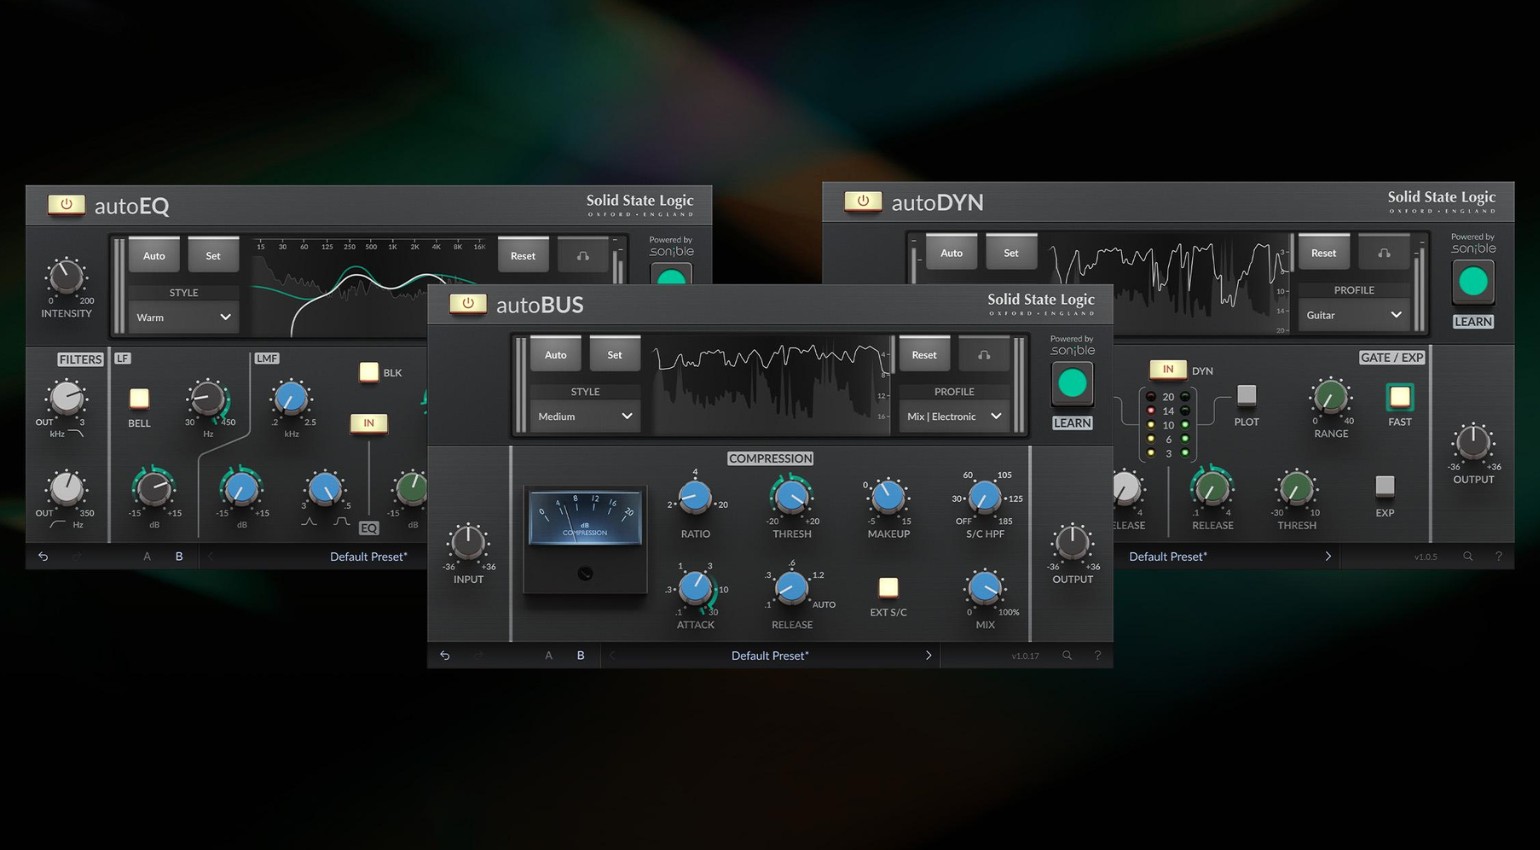Click the undo arrow in autoBUS footer

click(445, 655)
